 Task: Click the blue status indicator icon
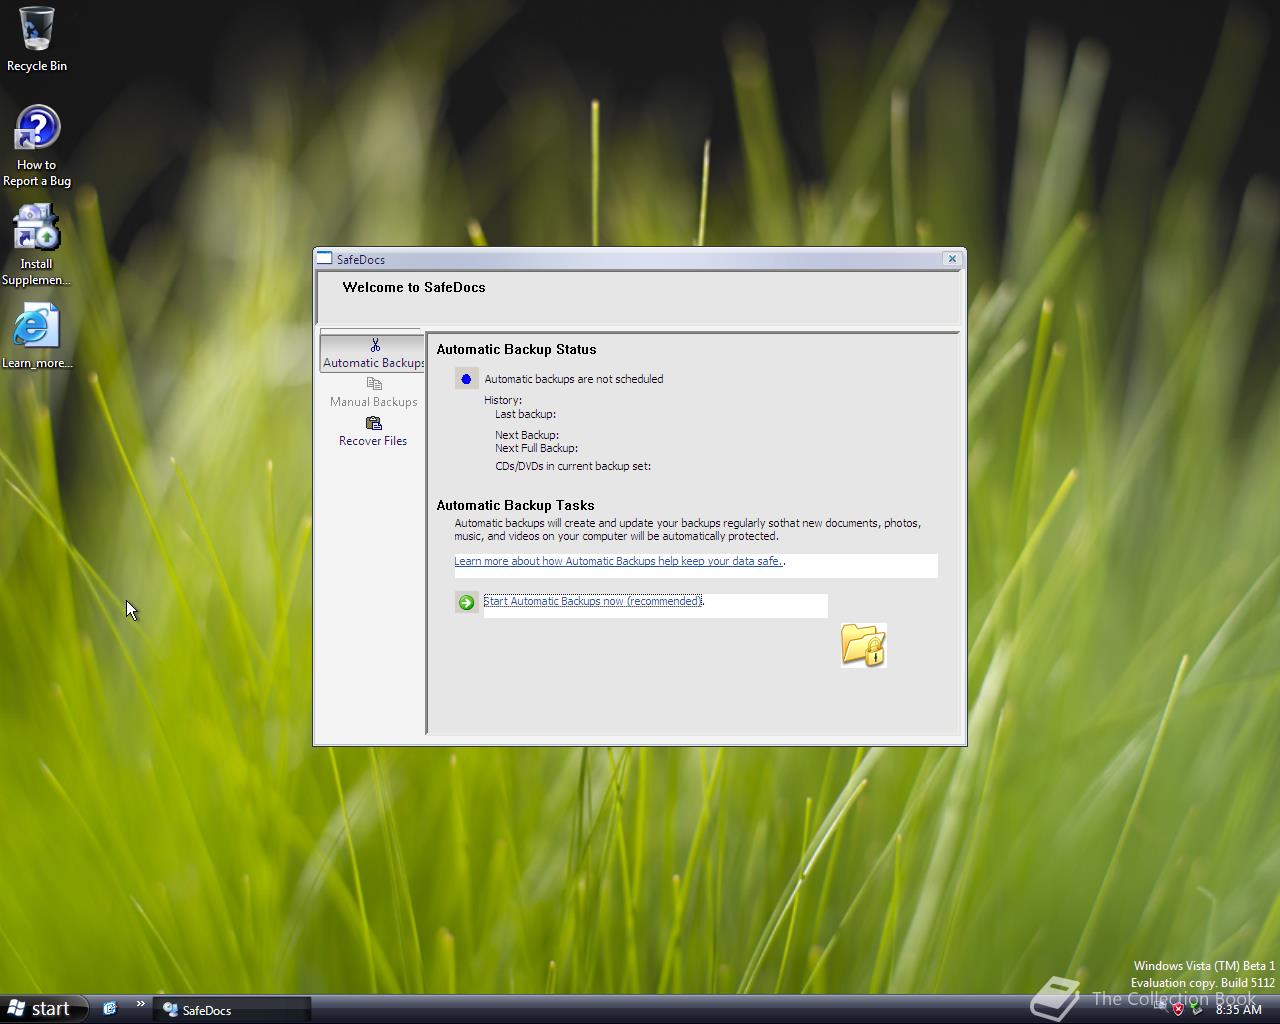tap(466, 379)
